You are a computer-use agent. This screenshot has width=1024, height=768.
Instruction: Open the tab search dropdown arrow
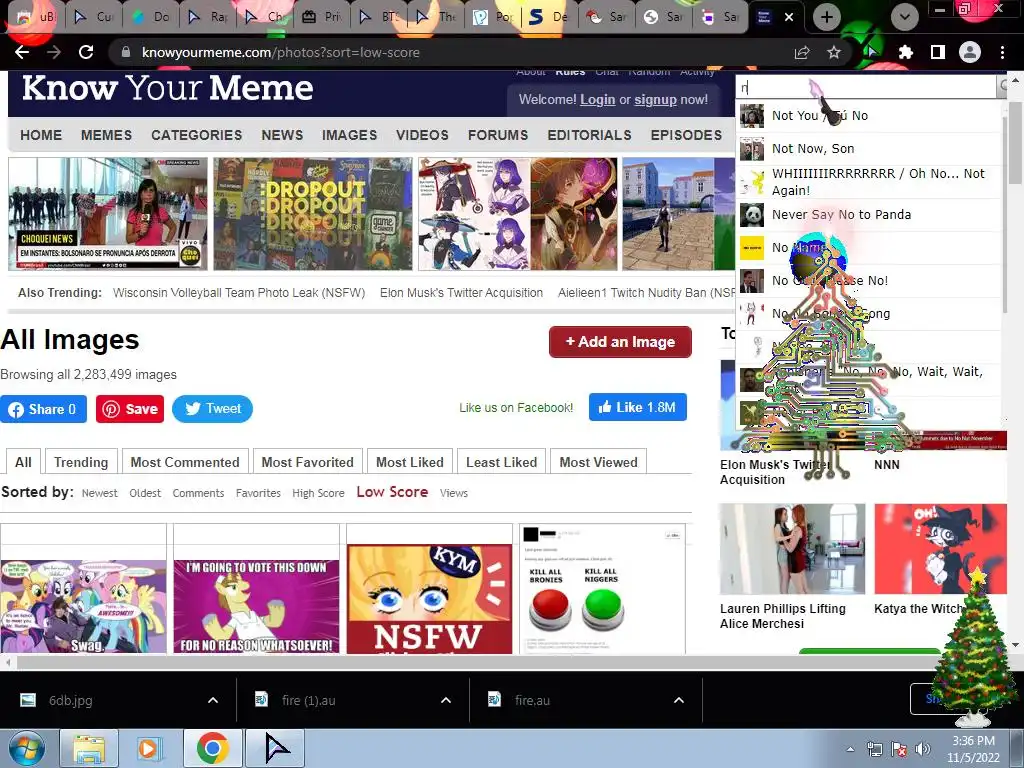pos(904,17)
